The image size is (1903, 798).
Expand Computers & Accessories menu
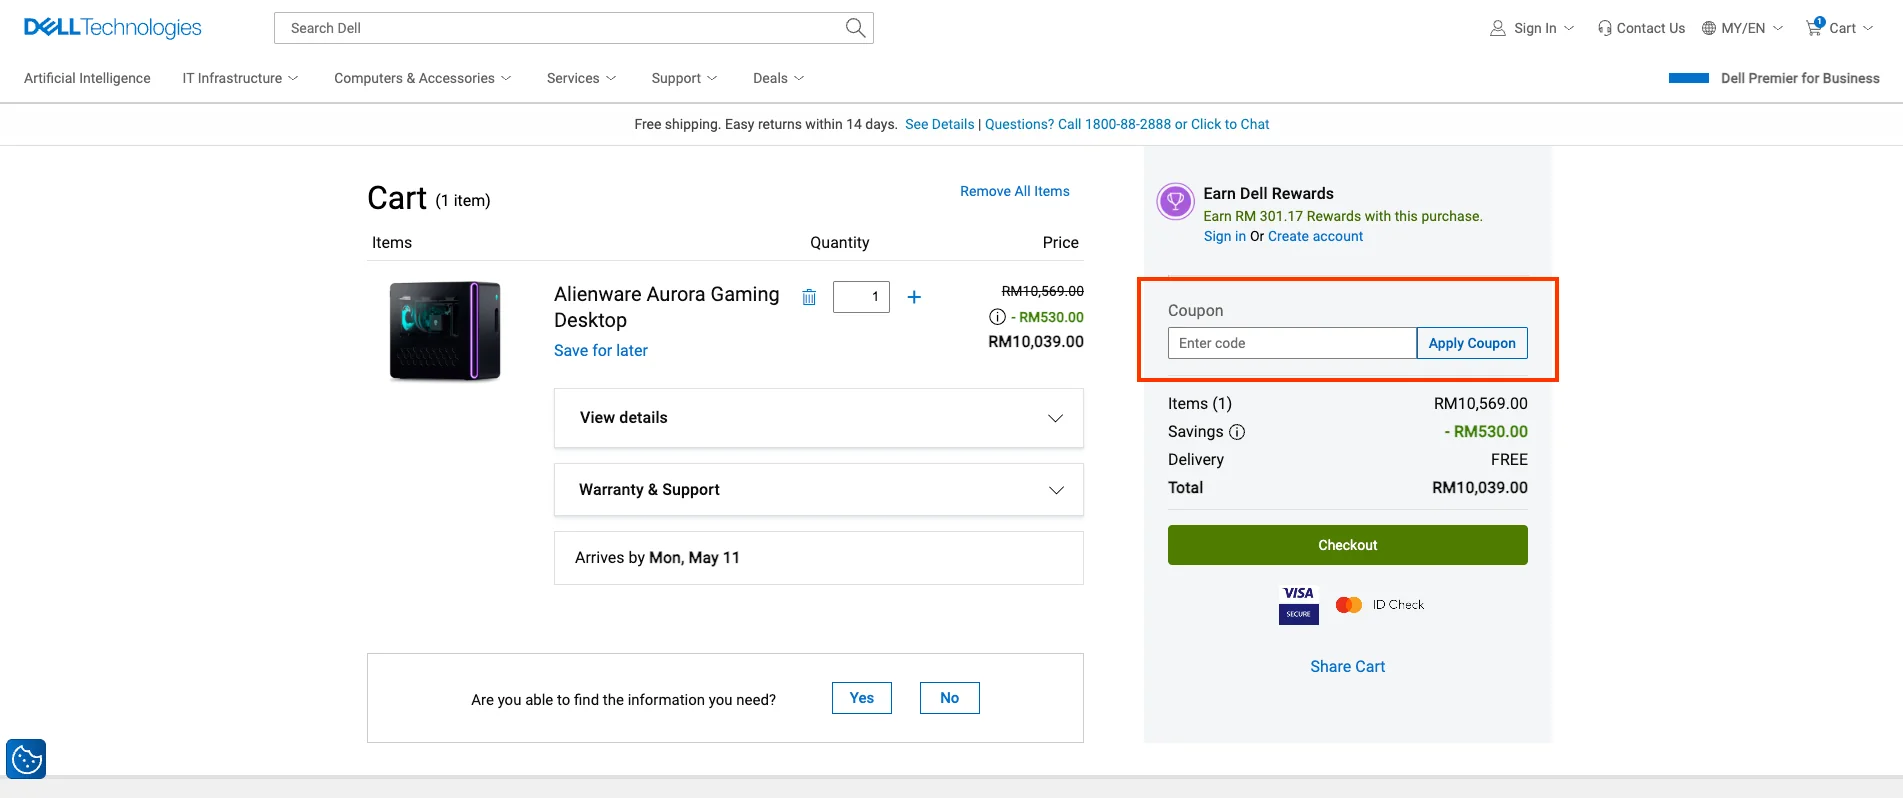point(422,78)
